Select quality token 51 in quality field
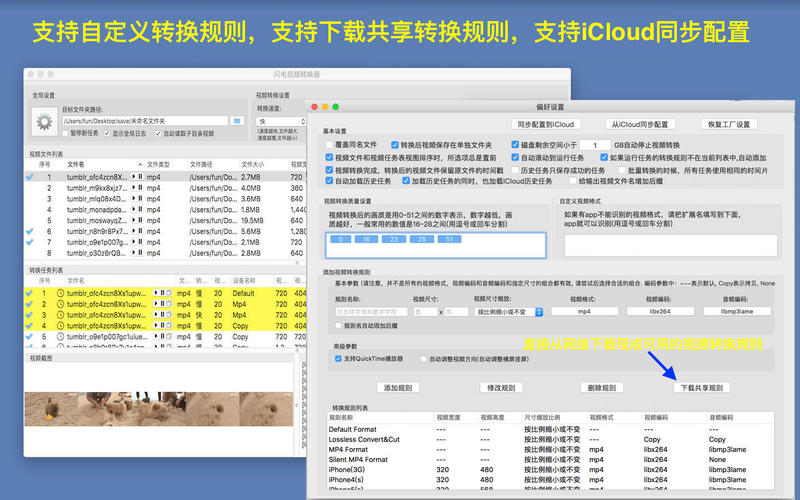Viewport: 800px width, 500px height. pos(449,239)
